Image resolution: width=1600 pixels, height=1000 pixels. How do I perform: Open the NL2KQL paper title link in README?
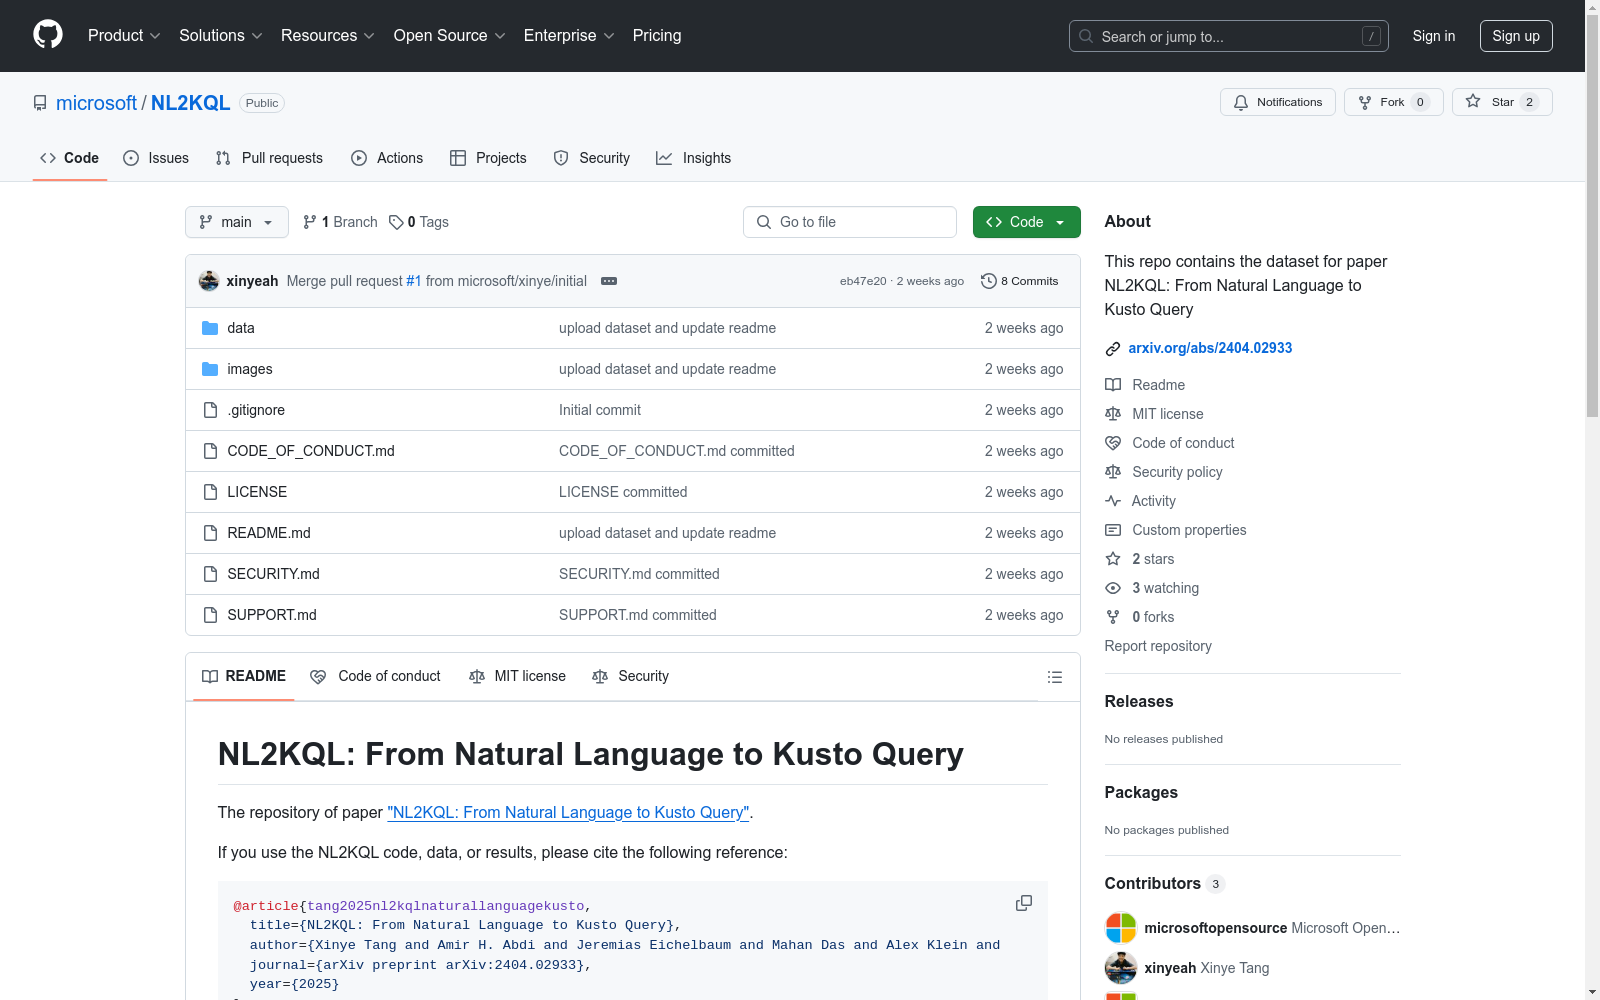568,812
